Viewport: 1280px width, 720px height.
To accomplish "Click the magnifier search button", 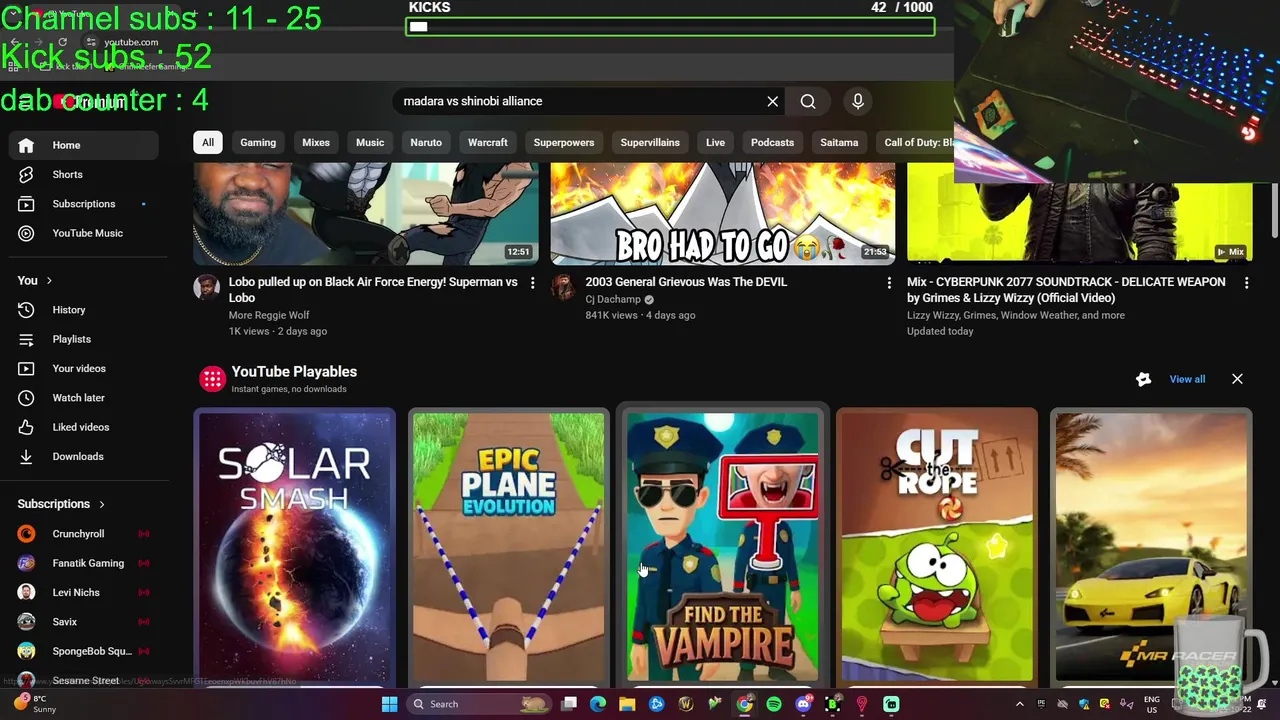I will [808, 101].
